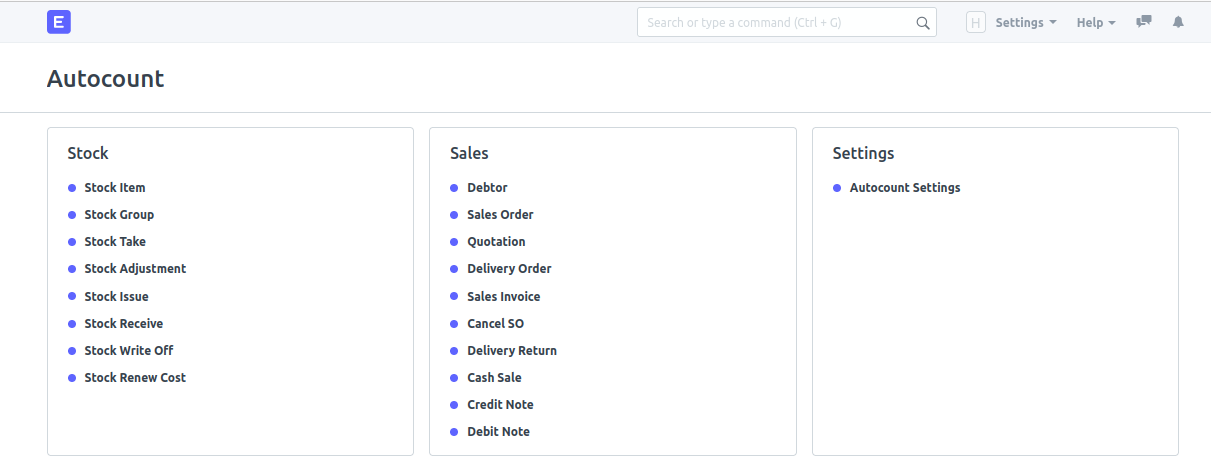The height and width of the screenshot is (476, 1211).
Task: Focus the search or command input field
Action: (787, 22)
